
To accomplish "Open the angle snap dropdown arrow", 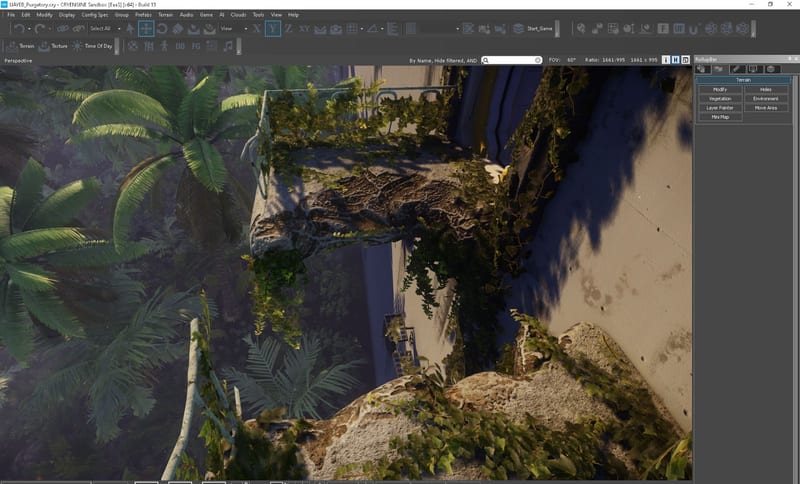I will [383, 29].
